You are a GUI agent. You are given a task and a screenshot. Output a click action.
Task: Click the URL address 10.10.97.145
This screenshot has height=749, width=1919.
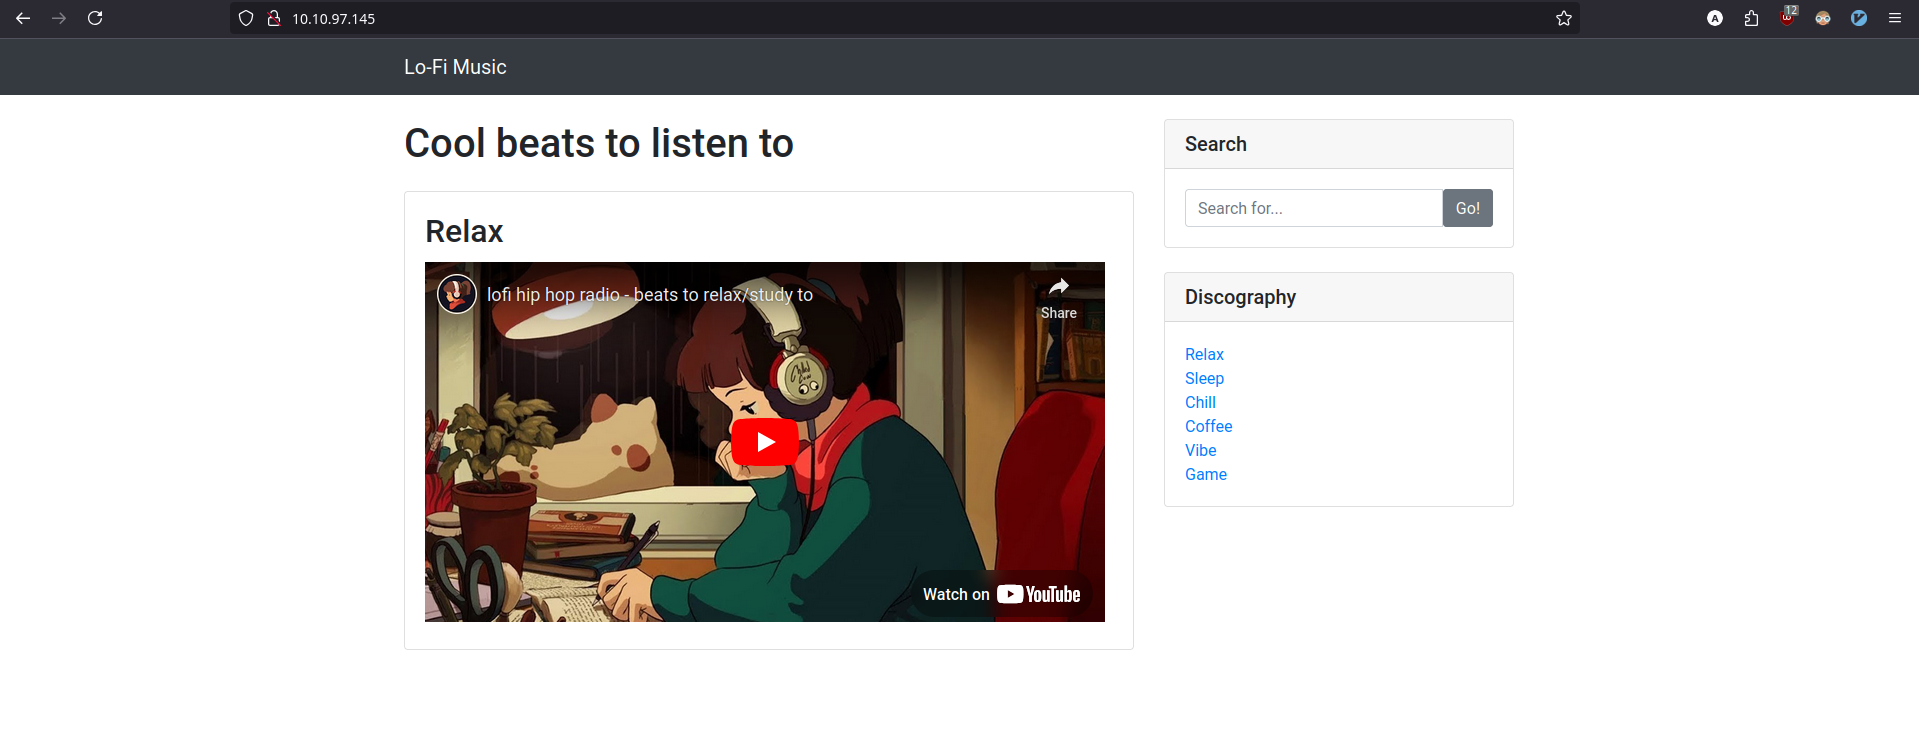pos(333,19)
